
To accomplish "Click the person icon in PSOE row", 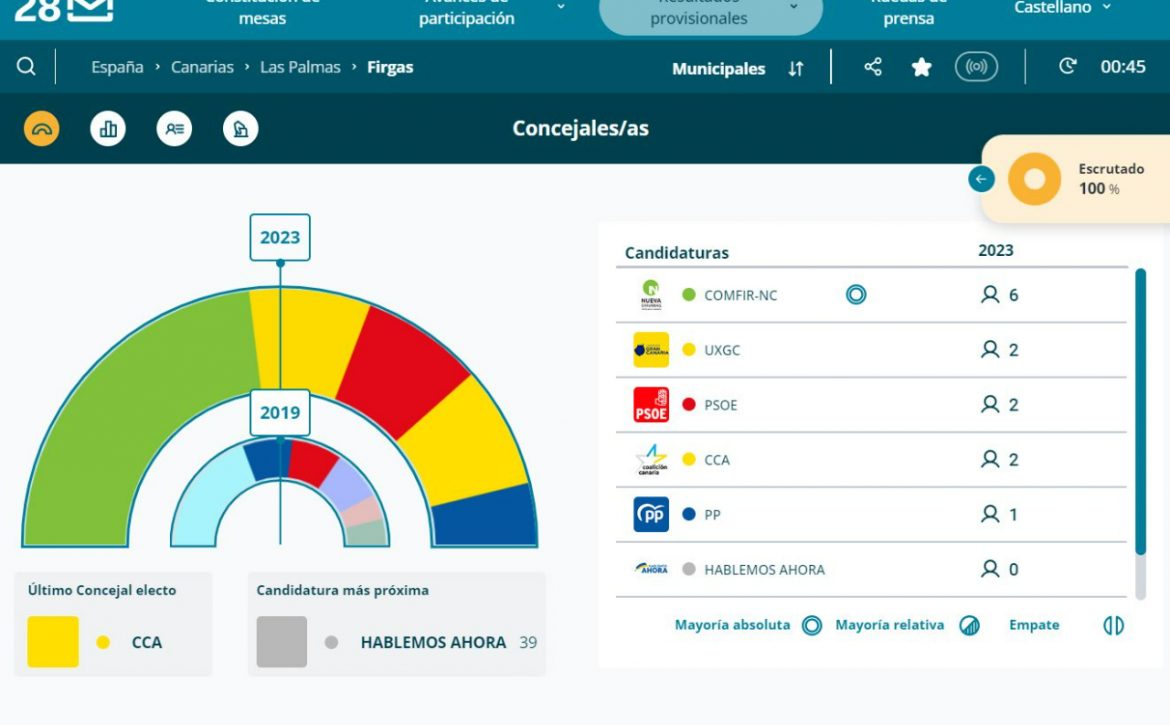I will 990,404.
